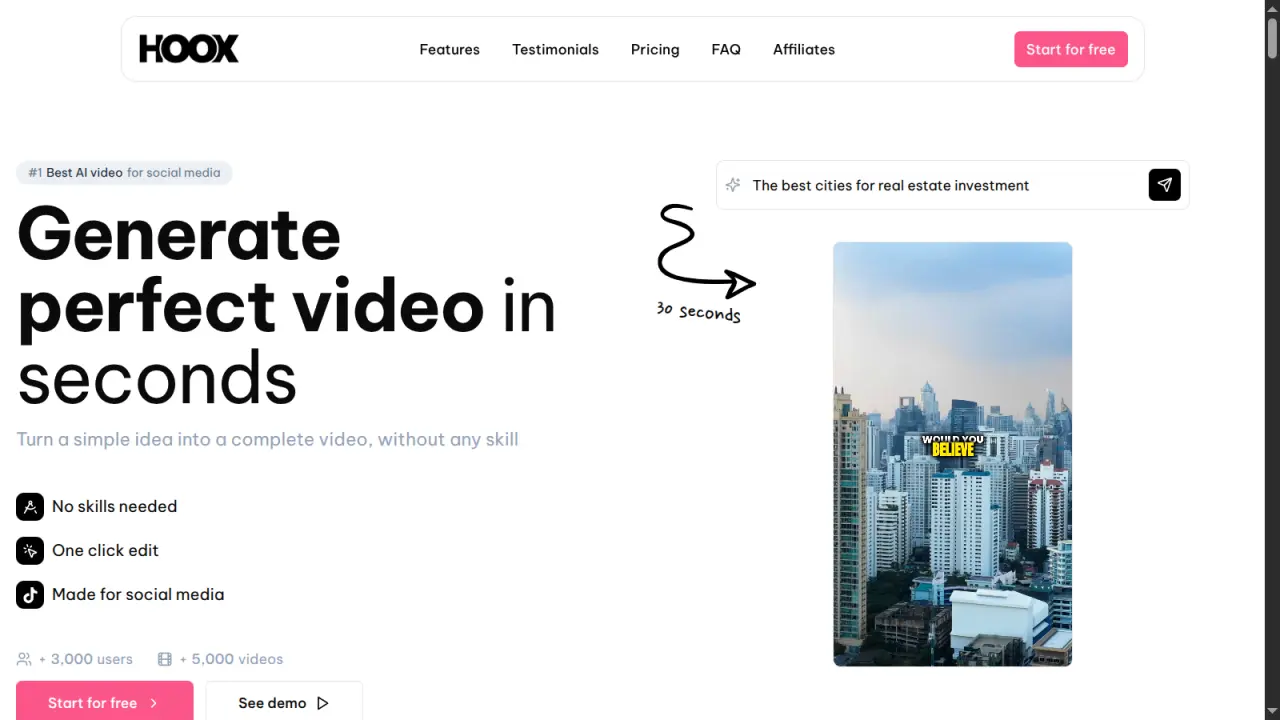The height and width of the screenshot is (720, 1280).
Task: Click the See demo button
Action: click(x=283, y=703)
